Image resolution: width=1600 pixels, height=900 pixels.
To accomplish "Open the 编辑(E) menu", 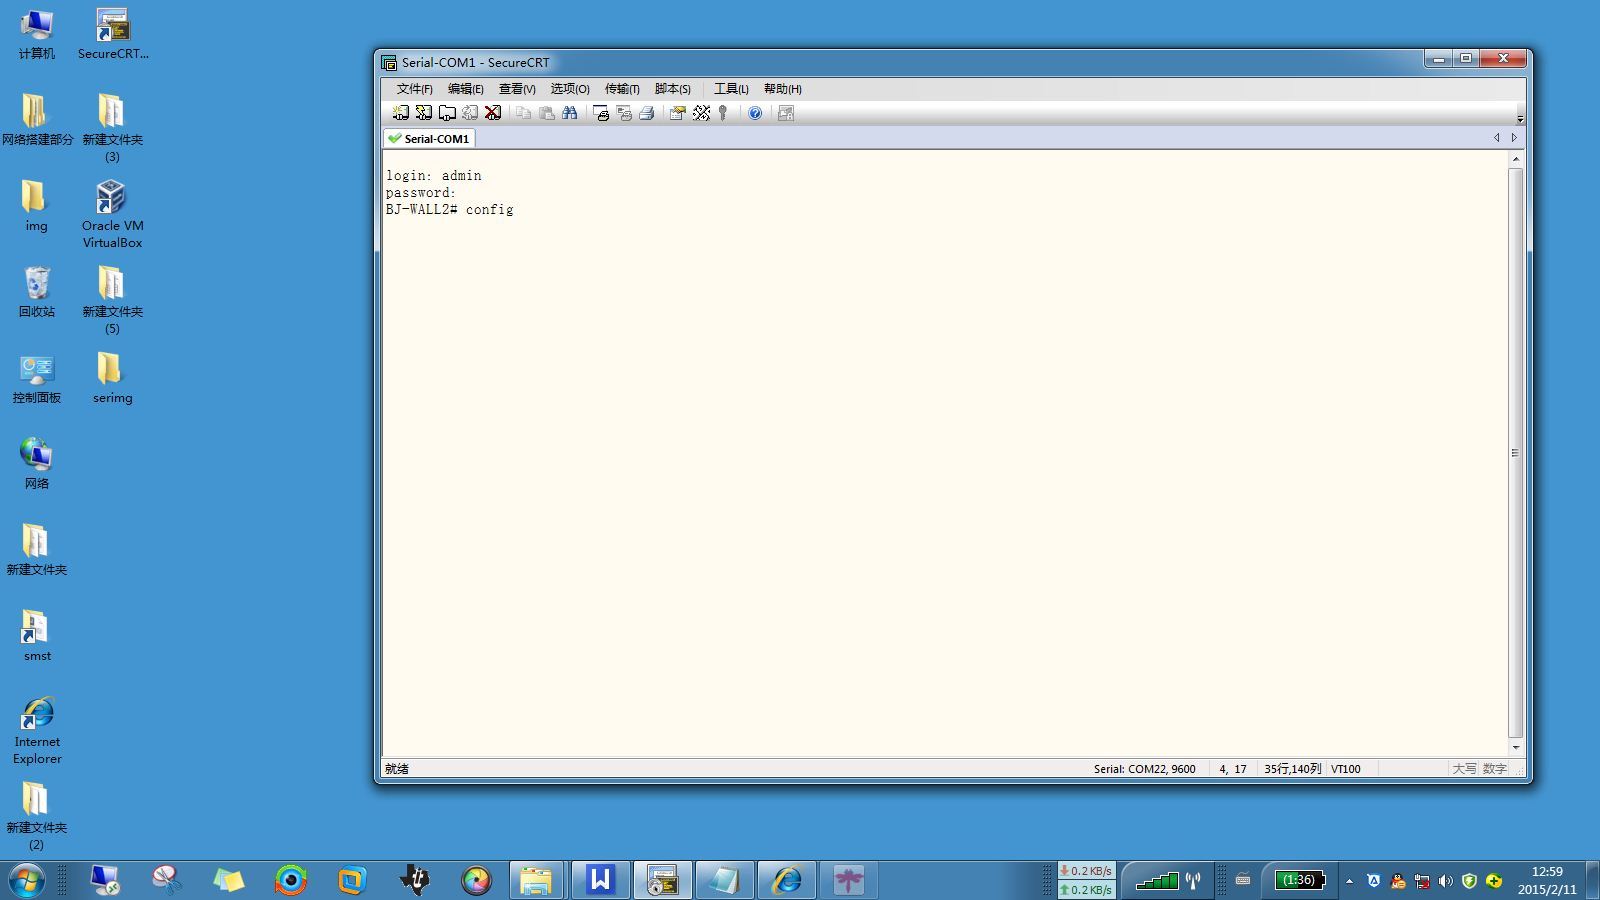I will click(x=465, y=89).
